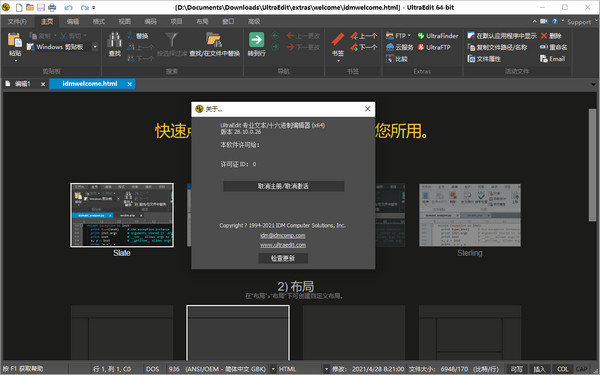Switch to the 布局 ribbon tab
This screenshot has width=600, height=375.
(202, 21)
